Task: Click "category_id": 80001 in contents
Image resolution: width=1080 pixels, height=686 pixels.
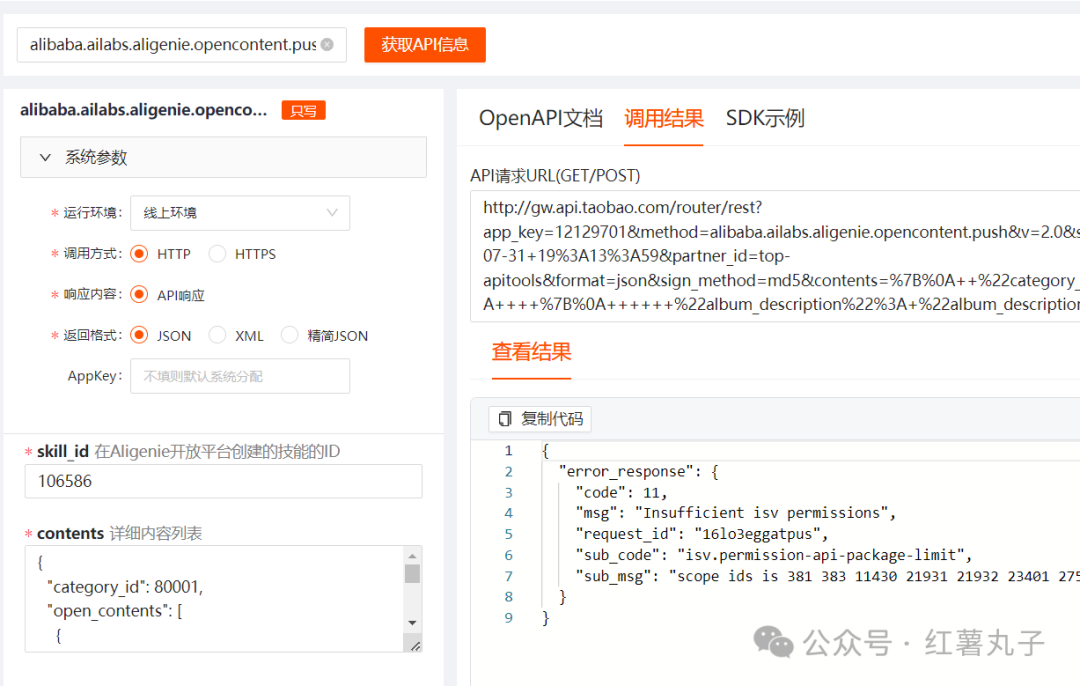Action: coord(125,587)
